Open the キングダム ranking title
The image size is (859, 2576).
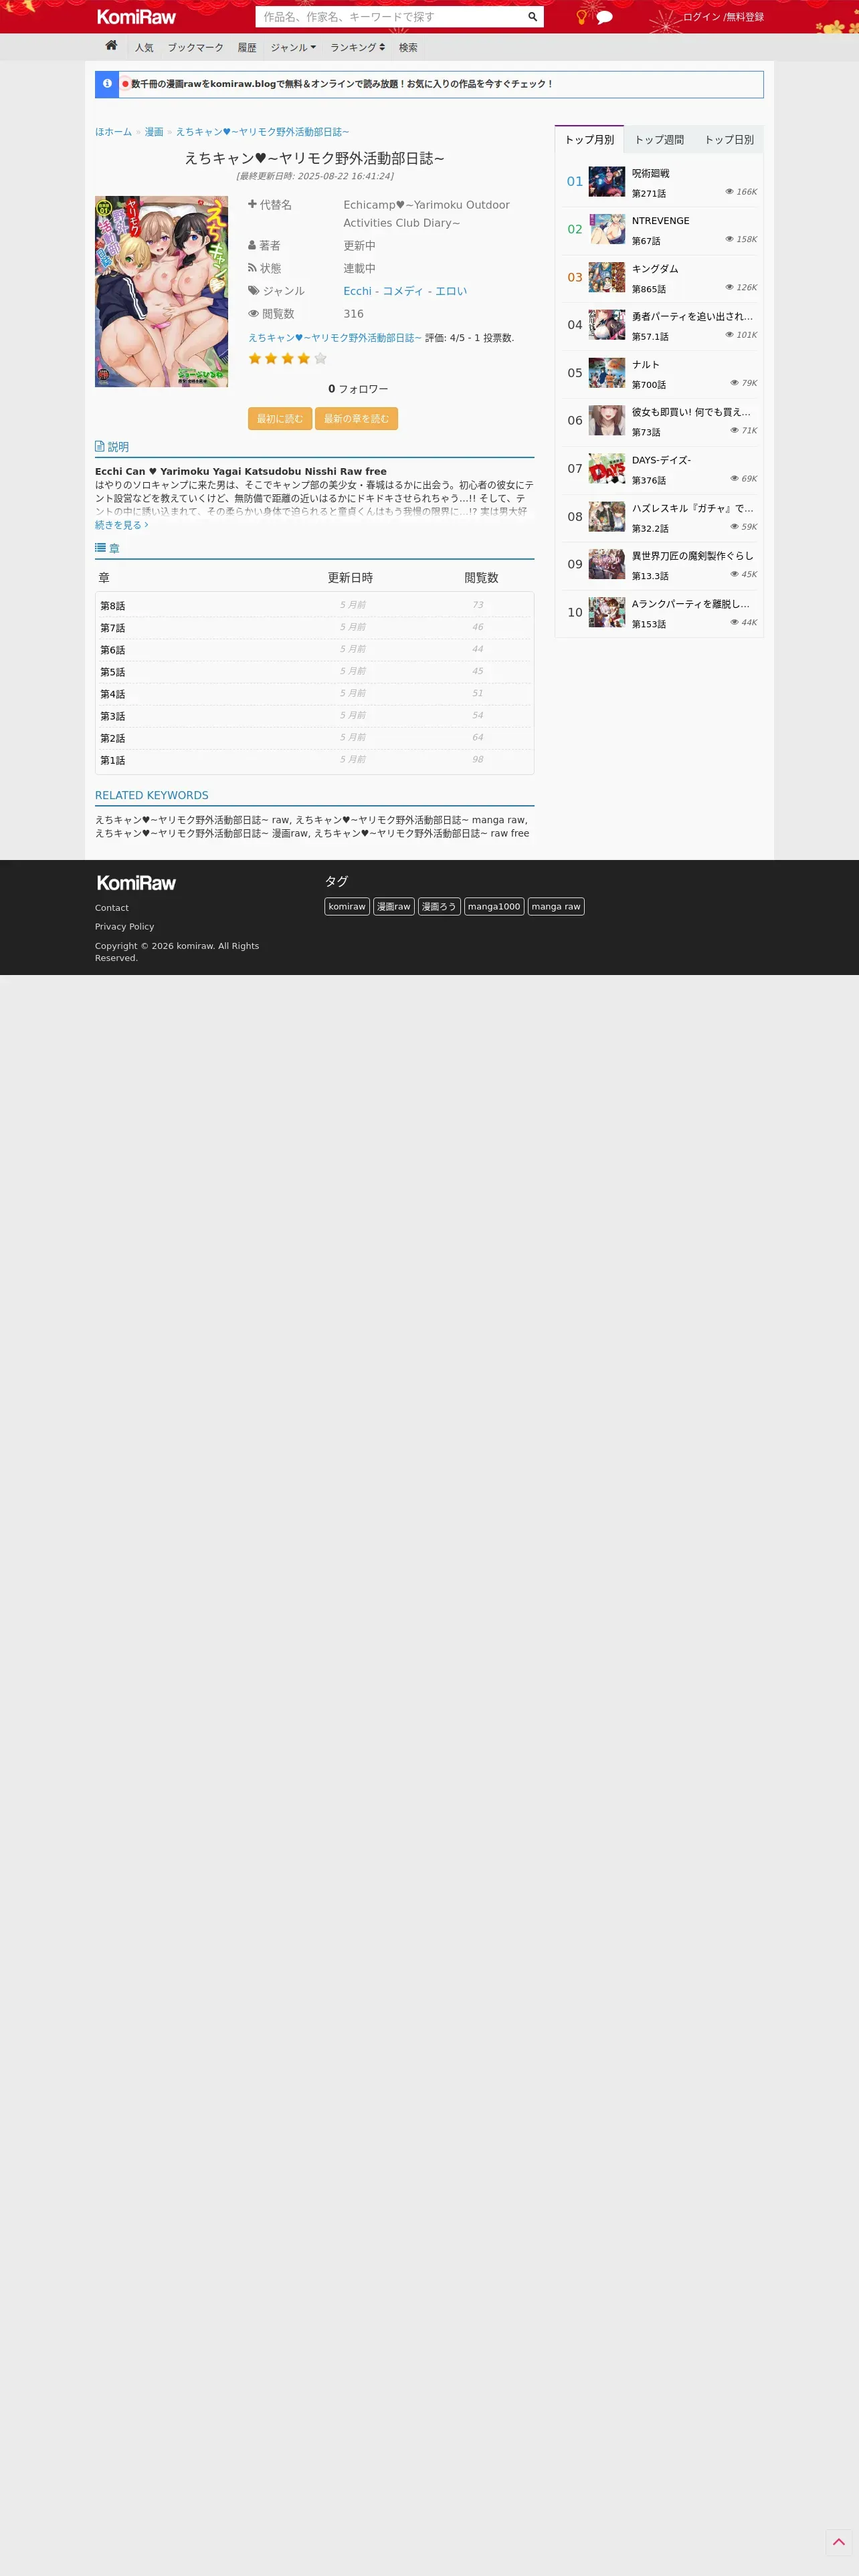tap(655, 269)
